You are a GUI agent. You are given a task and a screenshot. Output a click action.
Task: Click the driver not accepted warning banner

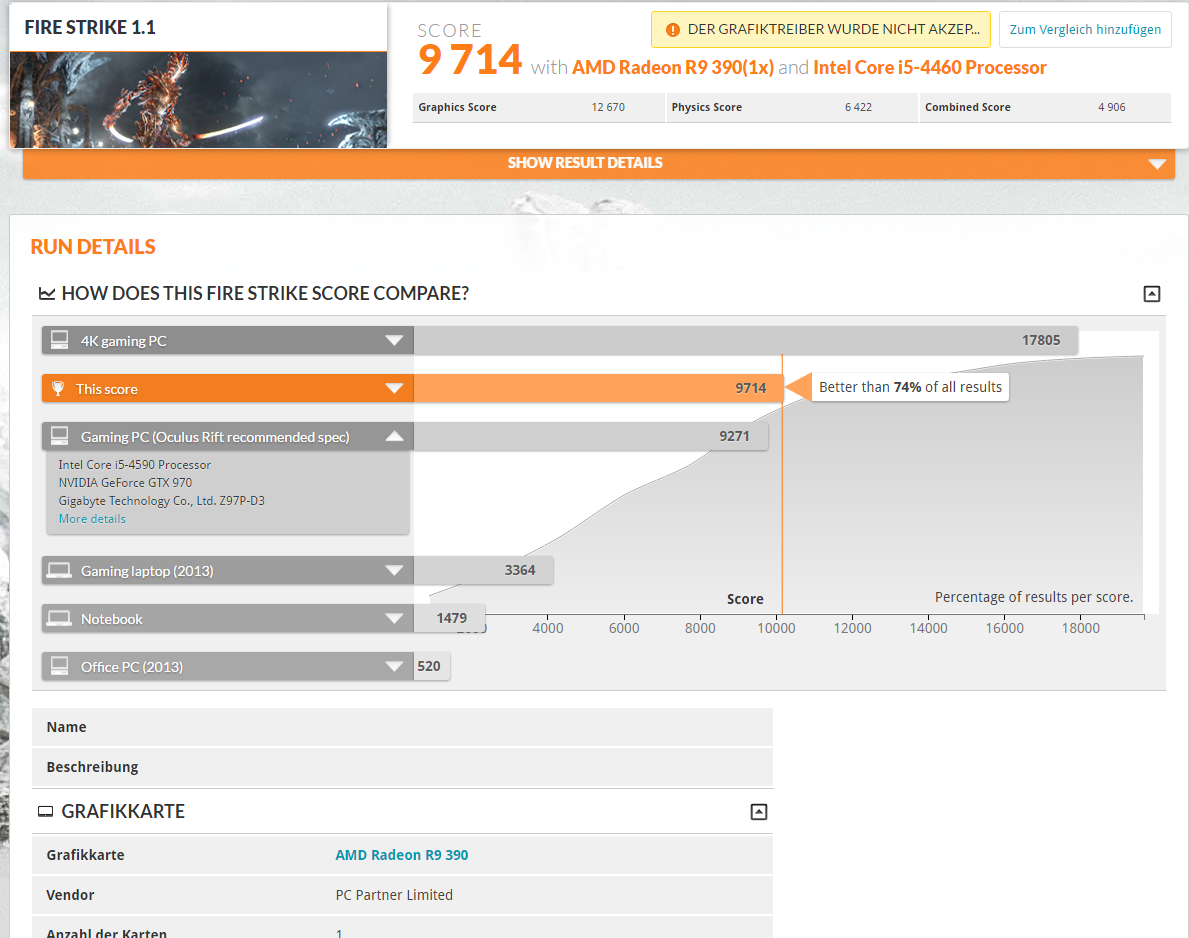(820, 30)
